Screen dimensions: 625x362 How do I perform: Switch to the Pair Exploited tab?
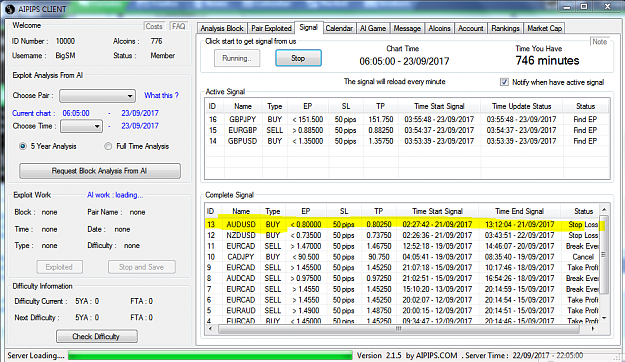(x=271, y=28)
